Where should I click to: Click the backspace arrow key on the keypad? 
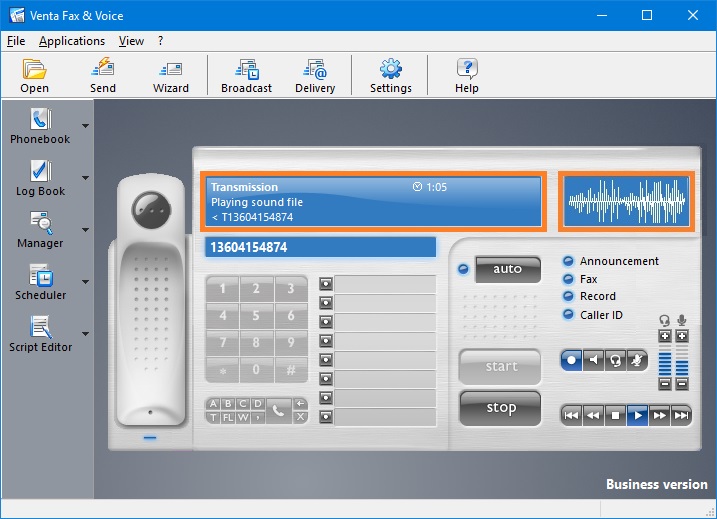click(x=300, y=404)
